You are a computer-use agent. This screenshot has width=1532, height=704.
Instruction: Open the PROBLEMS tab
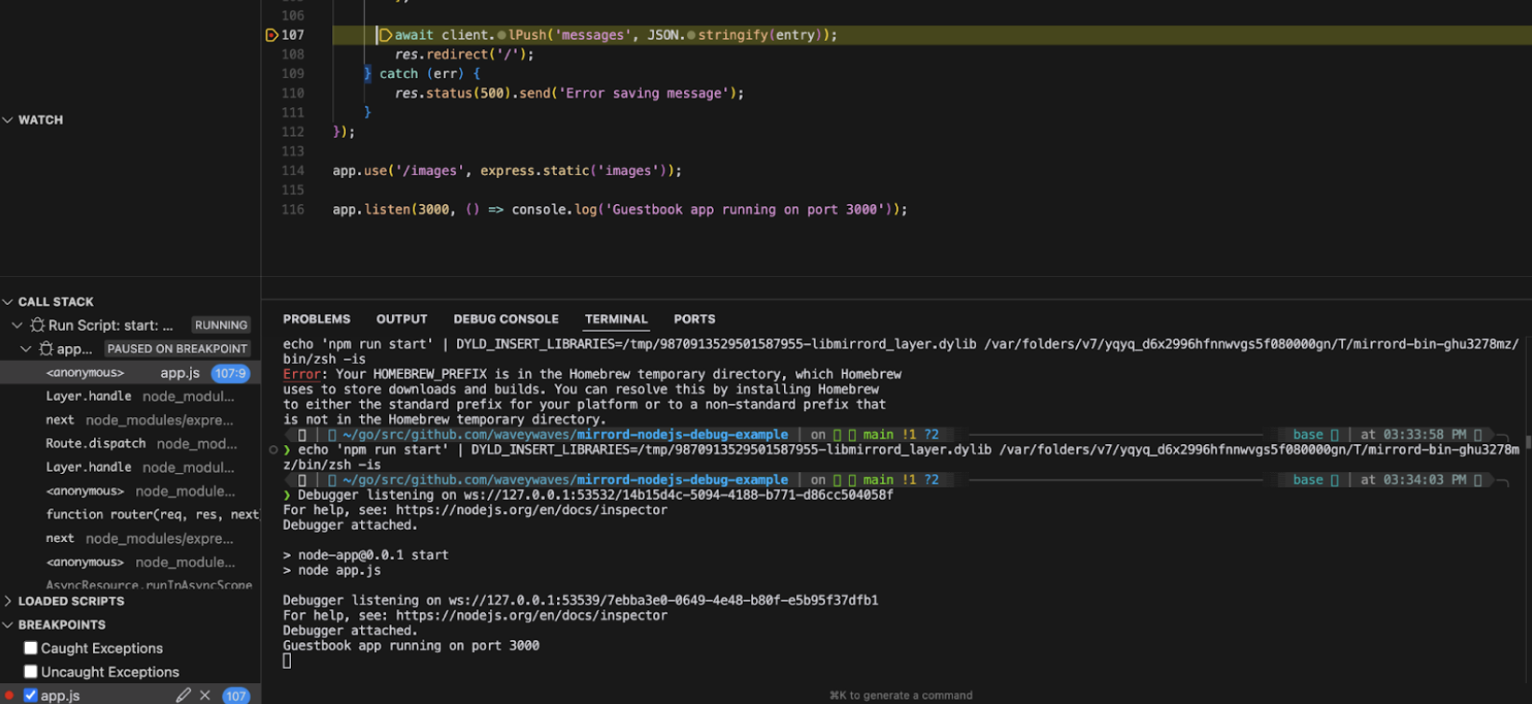[x=316, y=319]
